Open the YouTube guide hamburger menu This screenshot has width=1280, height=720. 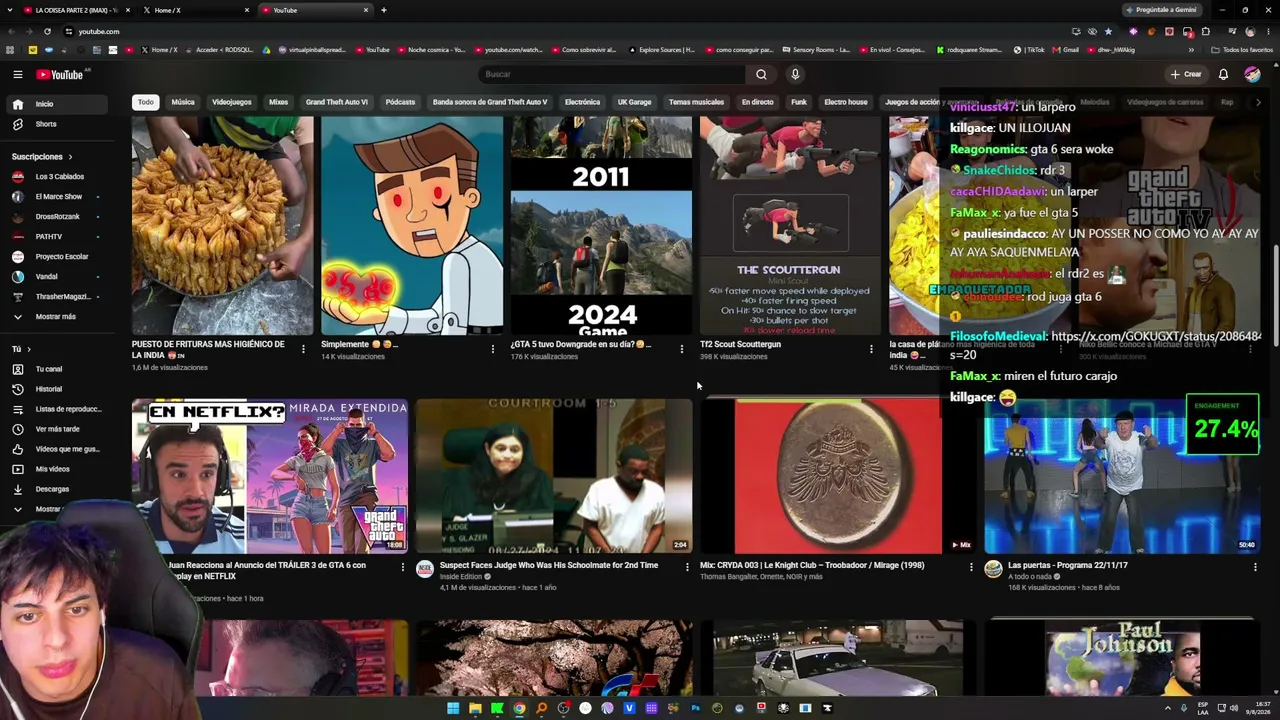[x=17, y=74]
